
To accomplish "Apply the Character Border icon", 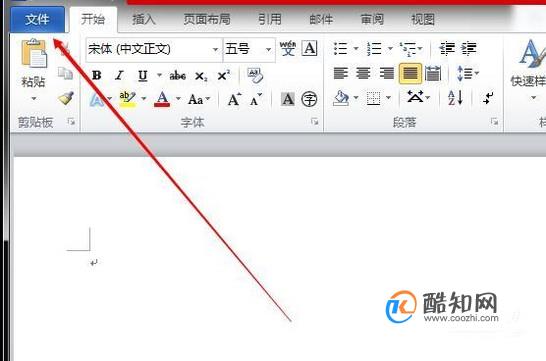I will [x=309, y=48].
